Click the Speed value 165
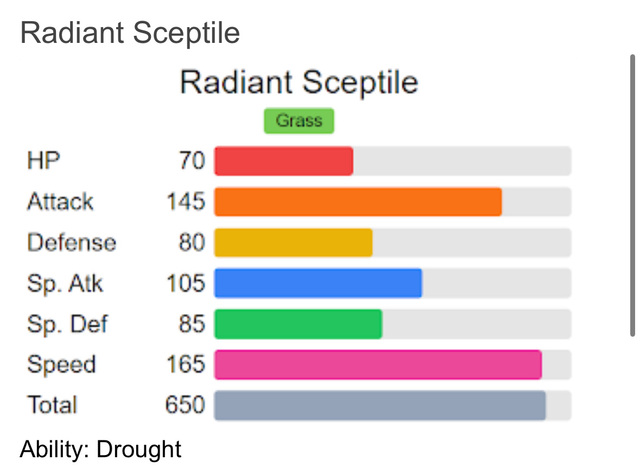 coord(186,364)
